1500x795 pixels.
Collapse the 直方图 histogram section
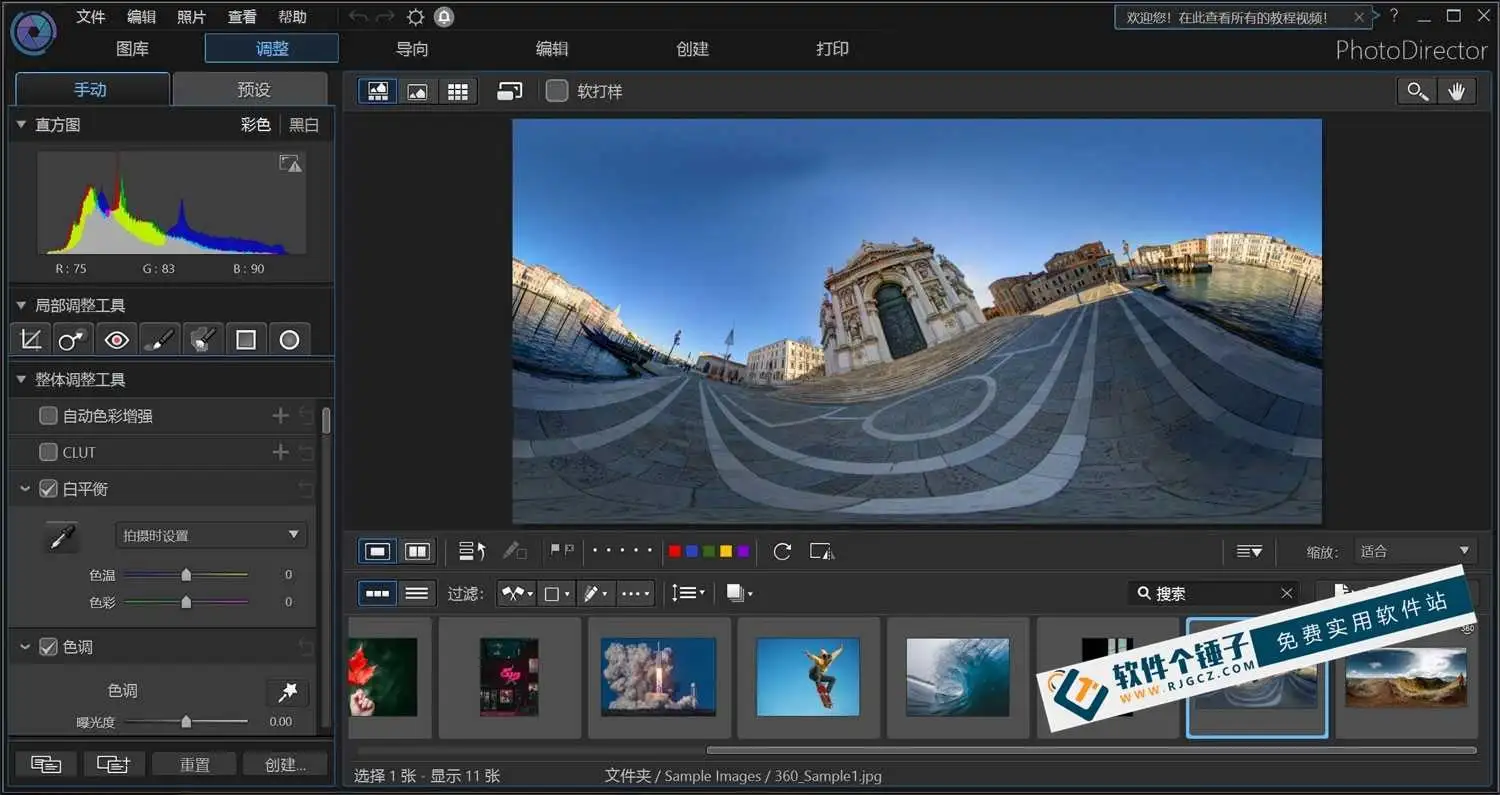[20, 124]
